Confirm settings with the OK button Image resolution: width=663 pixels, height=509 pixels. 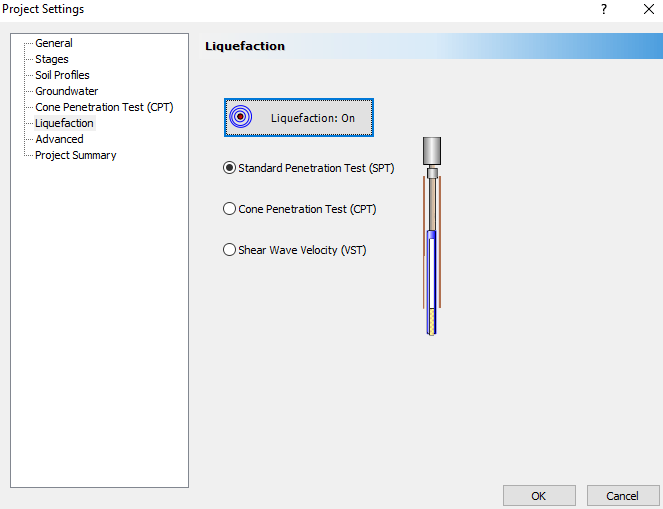[539, 496]
